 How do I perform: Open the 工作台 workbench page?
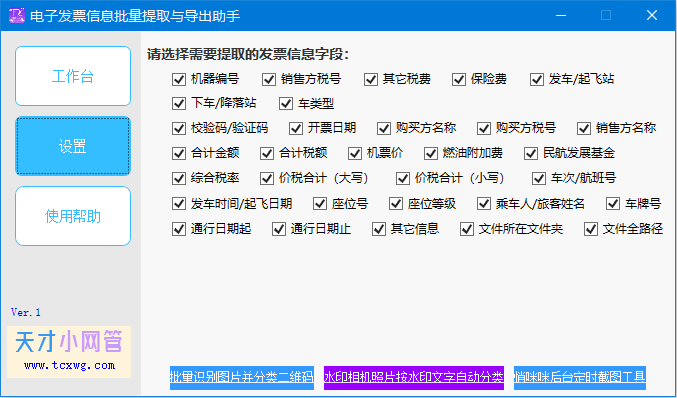[x=73, y=76]
